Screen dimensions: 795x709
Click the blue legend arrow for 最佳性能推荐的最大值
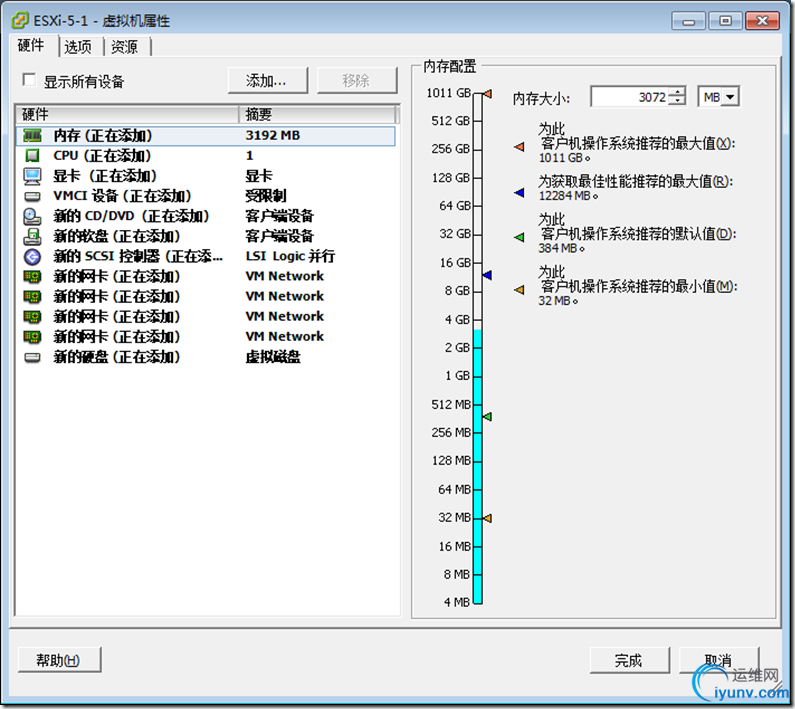[x=519, y=193]
